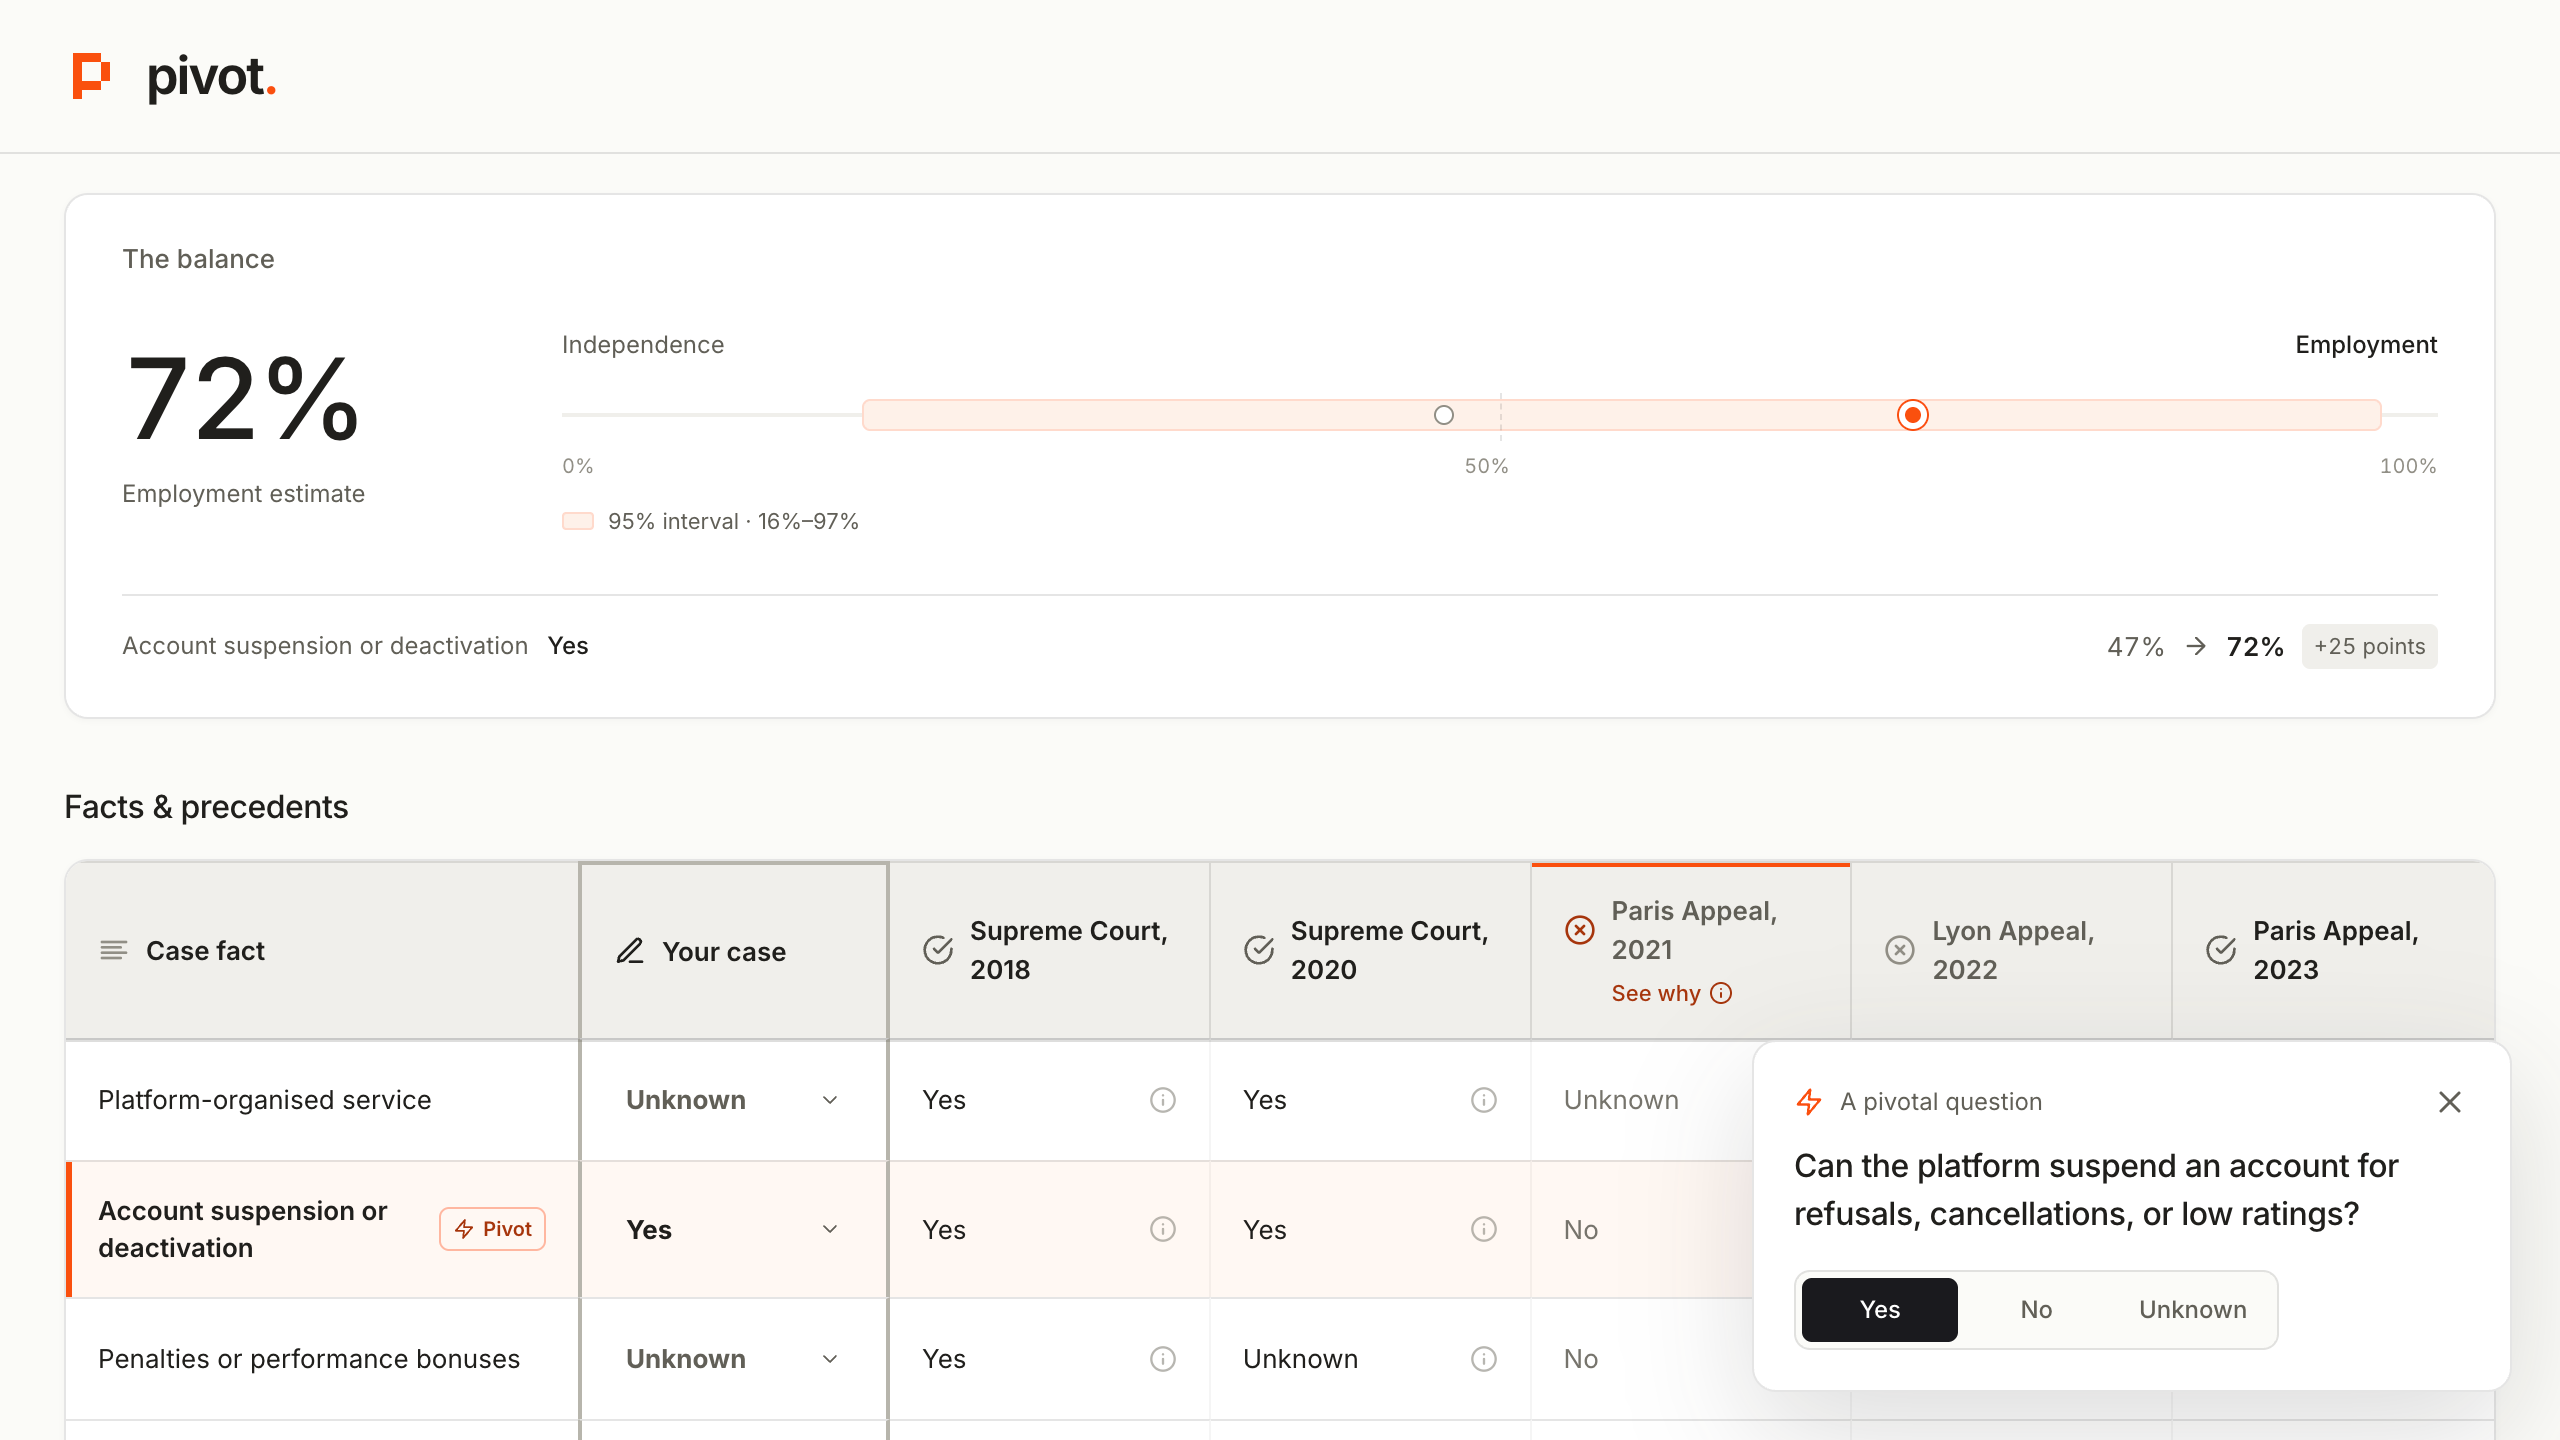
Task: Open Your case dropdown for Account suspension
Action: coord(733,1229)
